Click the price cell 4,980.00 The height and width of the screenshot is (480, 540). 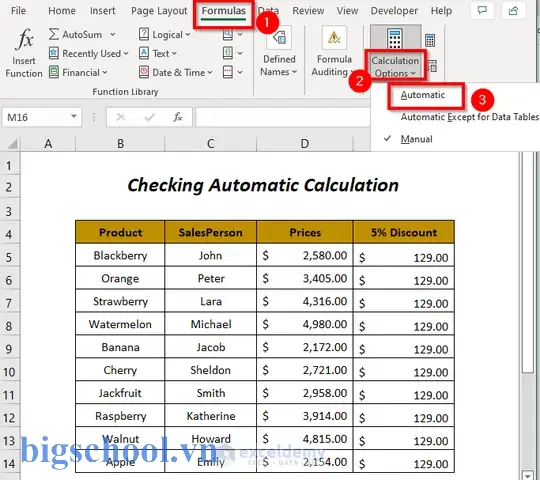point(305,324)
